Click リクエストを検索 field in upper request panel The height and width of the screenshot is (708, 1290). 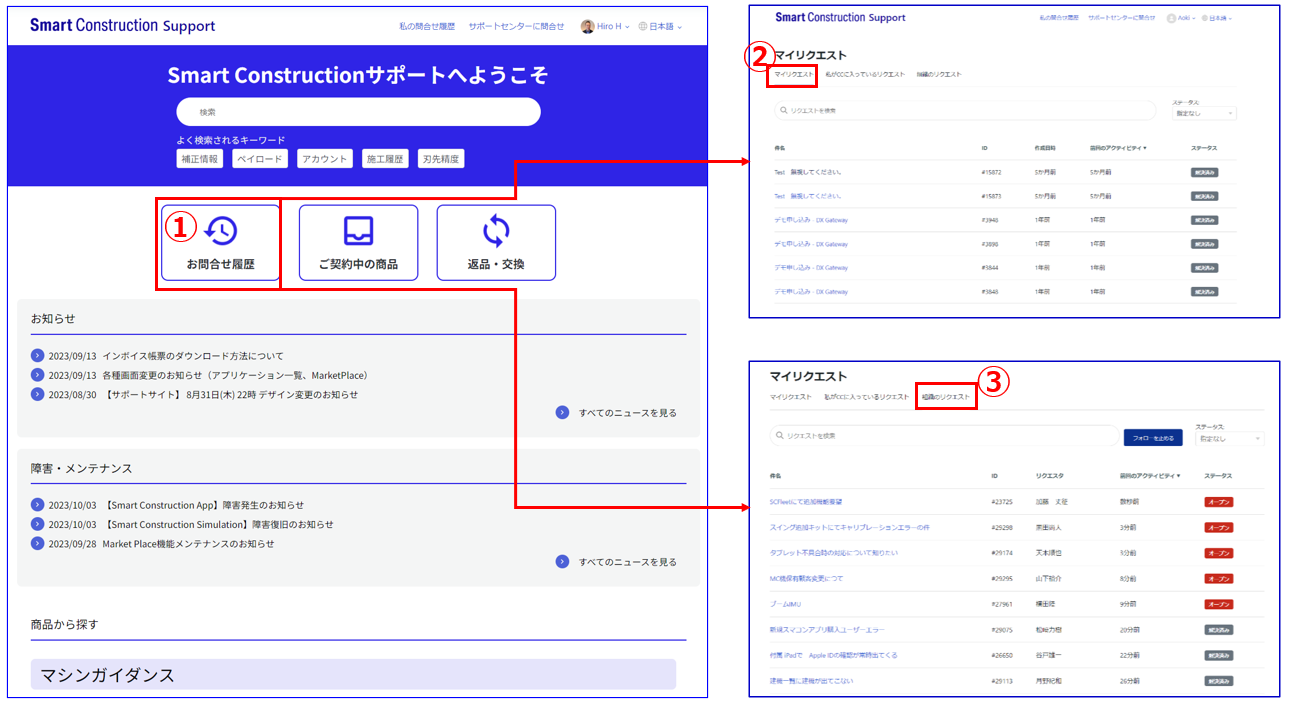tap(967, 110)
